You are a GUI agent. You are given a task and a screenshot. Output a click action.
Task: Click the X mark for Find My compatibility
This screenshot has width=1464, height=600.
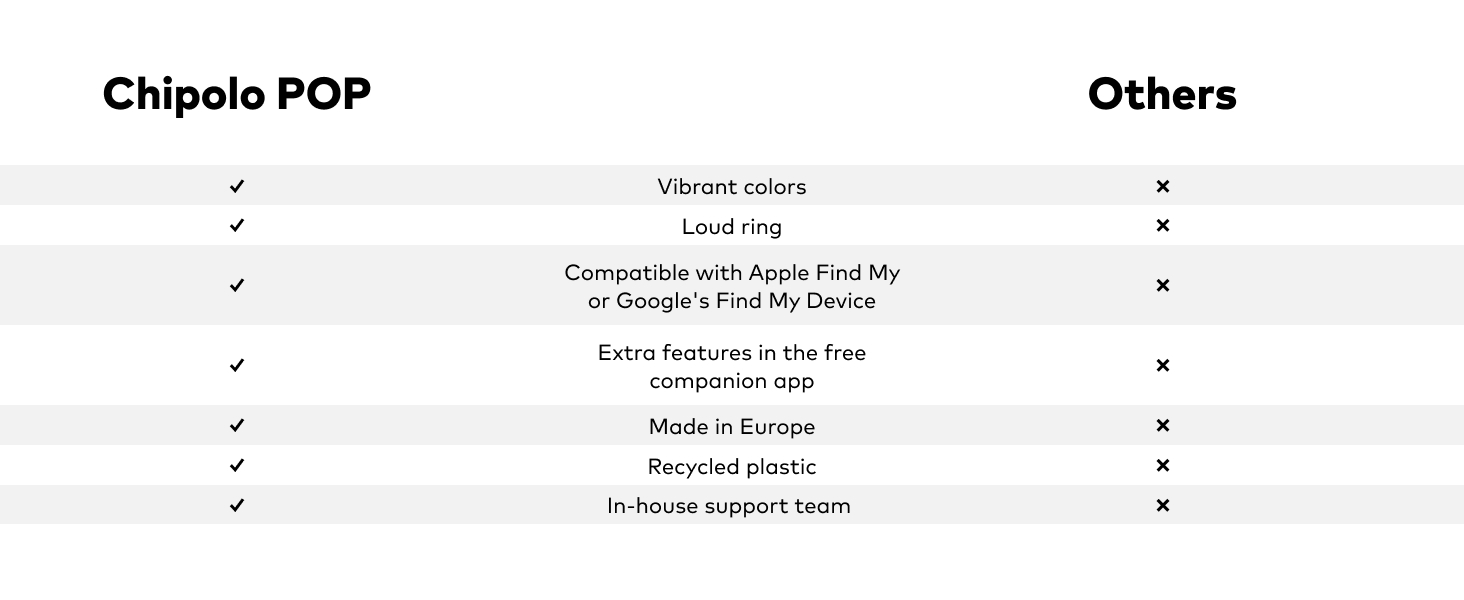(x=1162, y=286)
